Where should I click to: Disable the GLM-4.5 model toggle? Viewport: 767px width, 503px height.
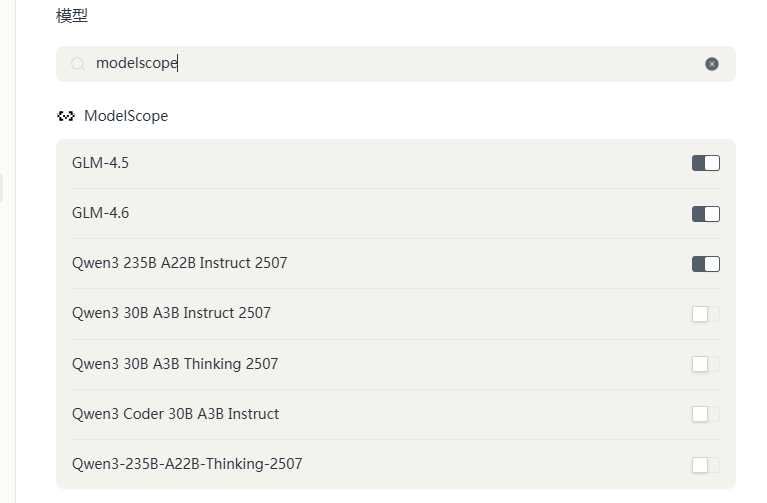(706, 163)
